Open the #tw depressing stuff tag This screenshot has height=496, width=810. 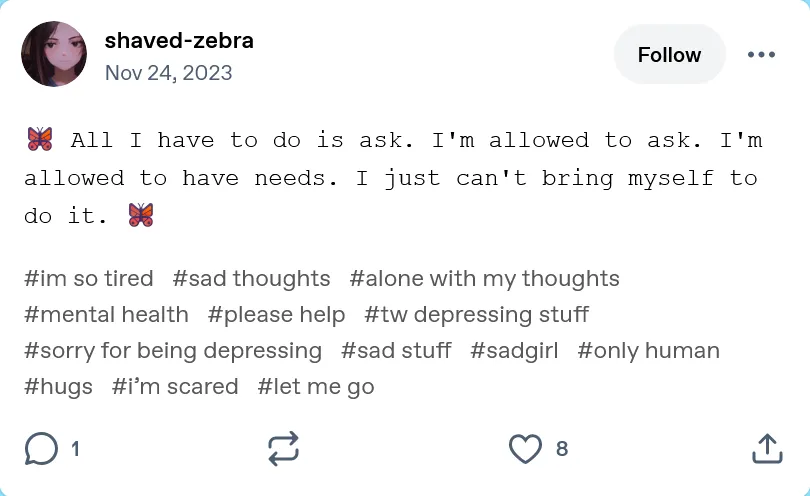pyautogui.click(x=476, y=315)
